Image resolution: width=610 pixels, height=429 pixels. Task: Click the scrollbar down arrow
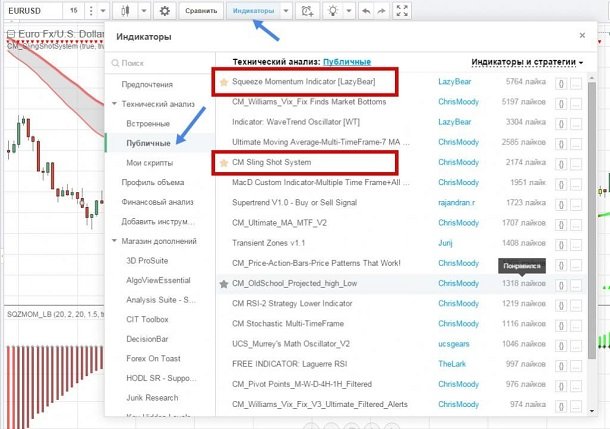tap(592, 411)
